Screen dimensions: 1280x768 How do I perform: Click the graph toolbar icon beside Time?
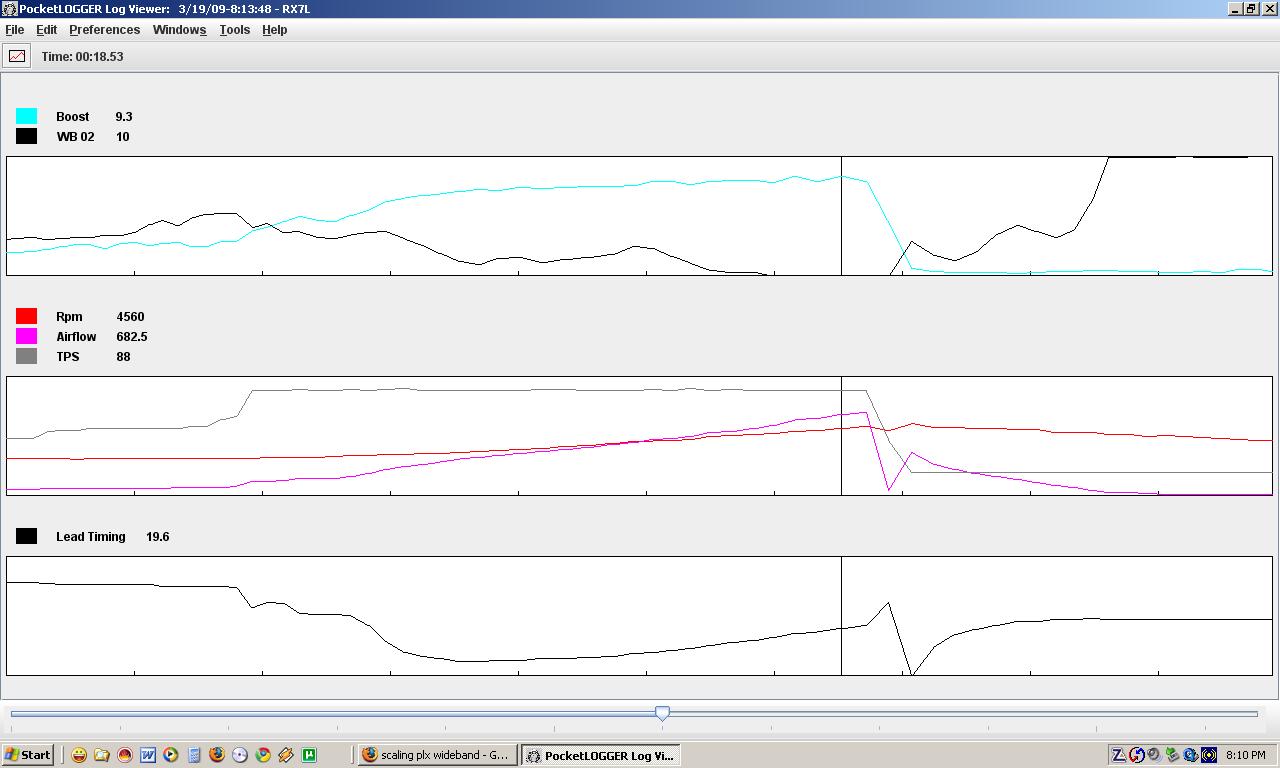click(x=17, y=56)
